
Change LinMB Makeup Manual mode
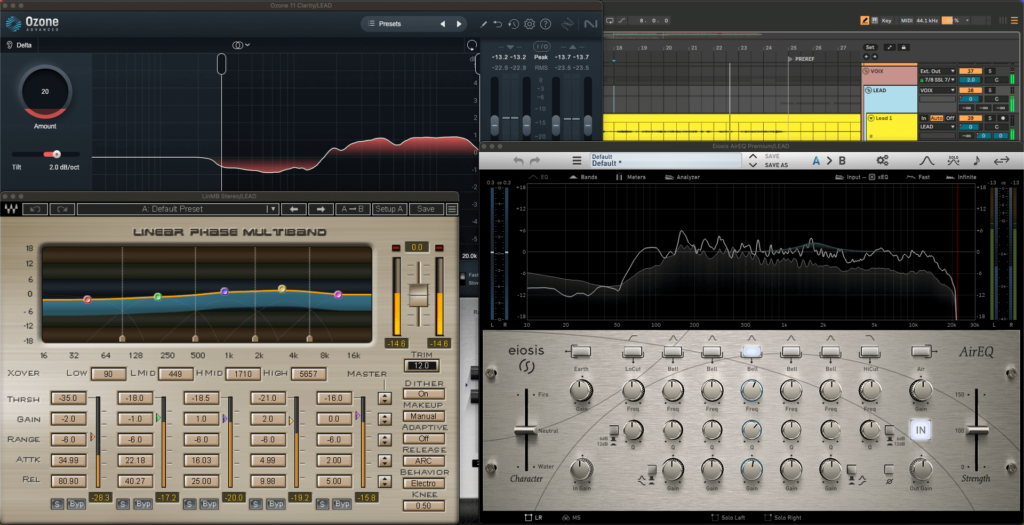tap(423, 416)
